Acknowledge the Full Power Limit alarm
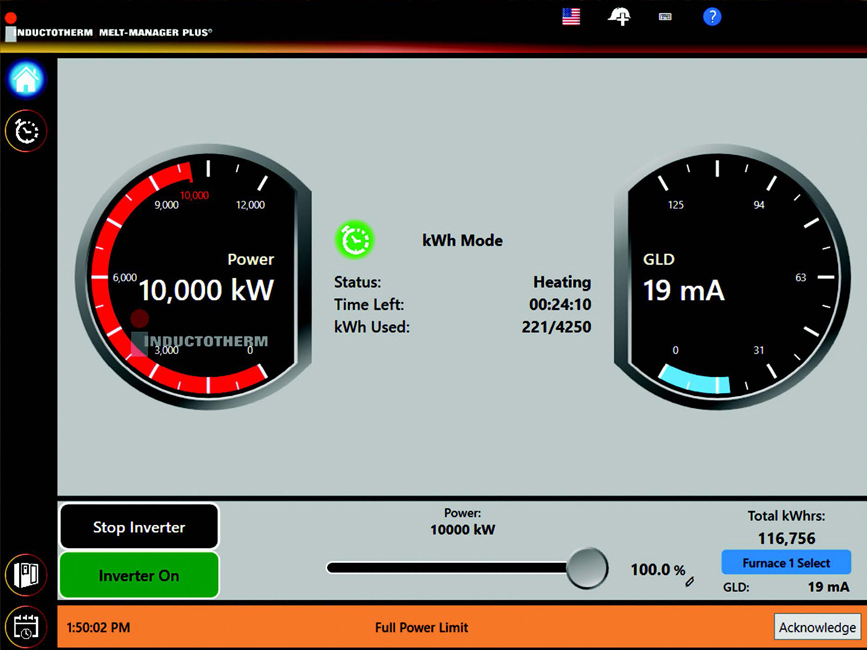 point(817,627)
